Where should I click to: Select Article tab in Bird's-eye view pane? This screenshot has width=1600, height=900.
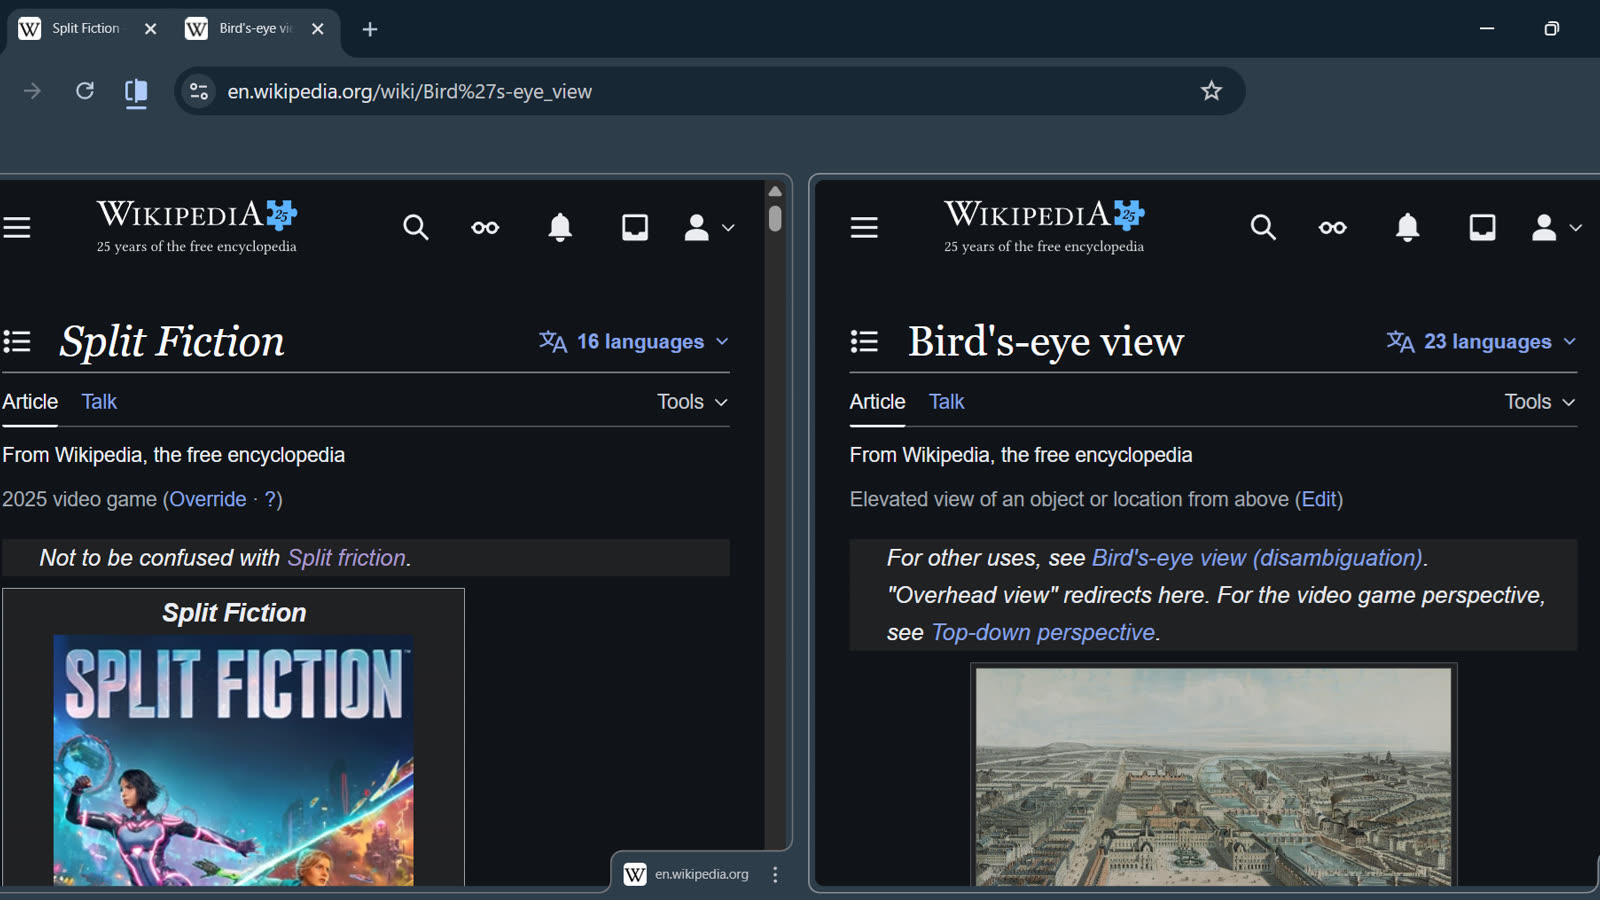pyautogui.click(x=877, y=402)
